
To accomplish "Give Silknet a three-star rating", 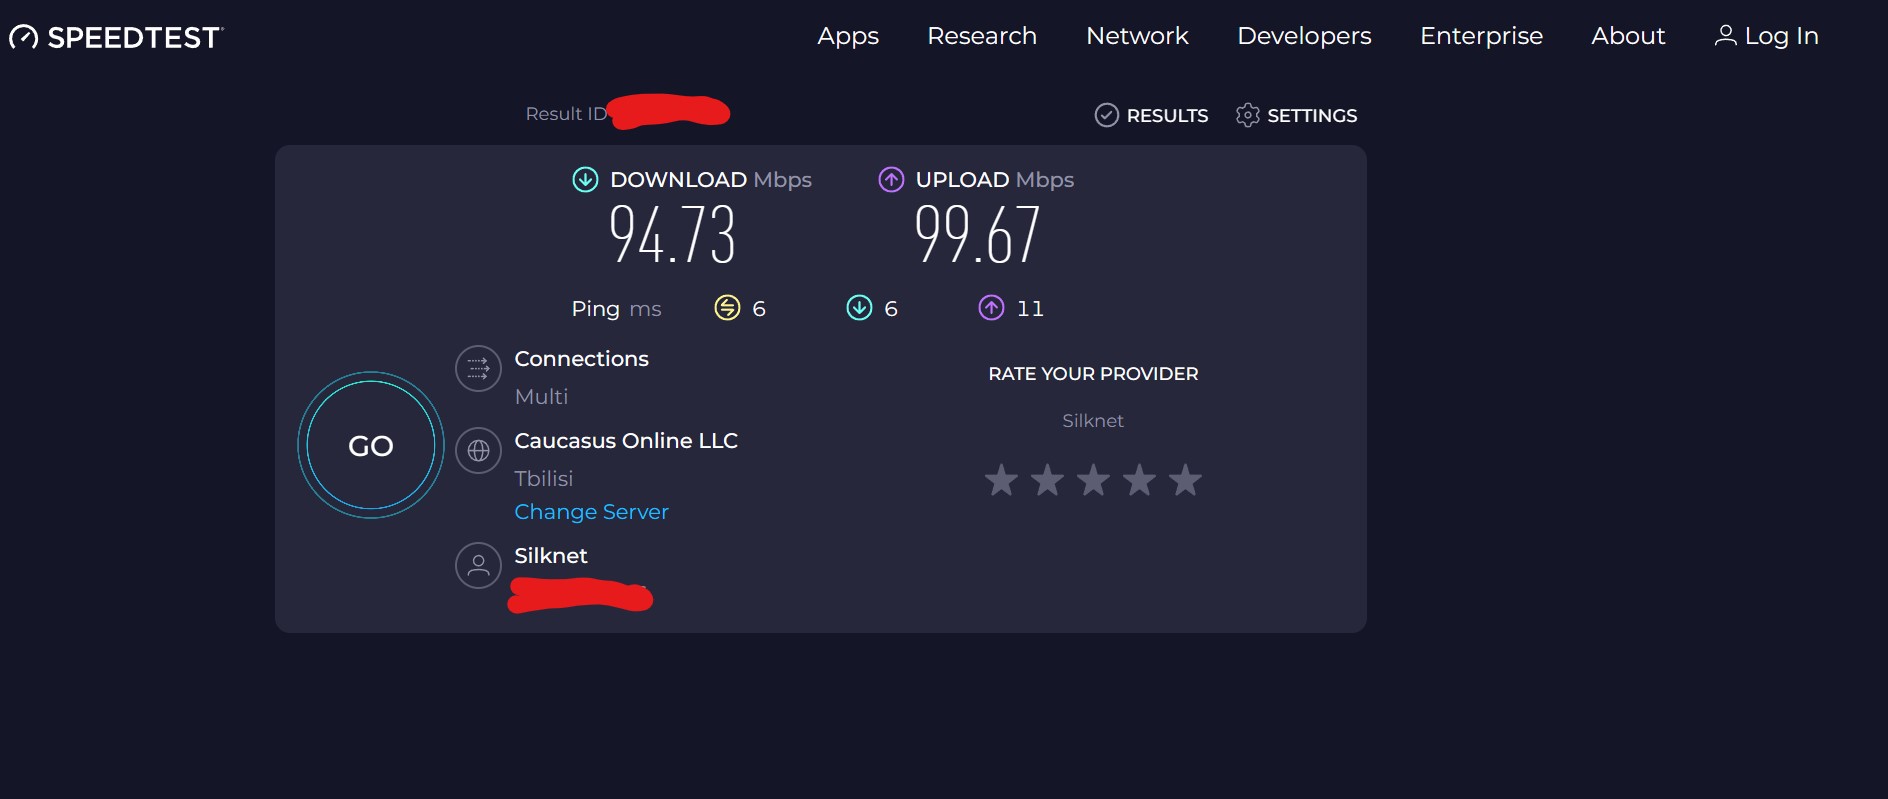I will [1093, 481].
